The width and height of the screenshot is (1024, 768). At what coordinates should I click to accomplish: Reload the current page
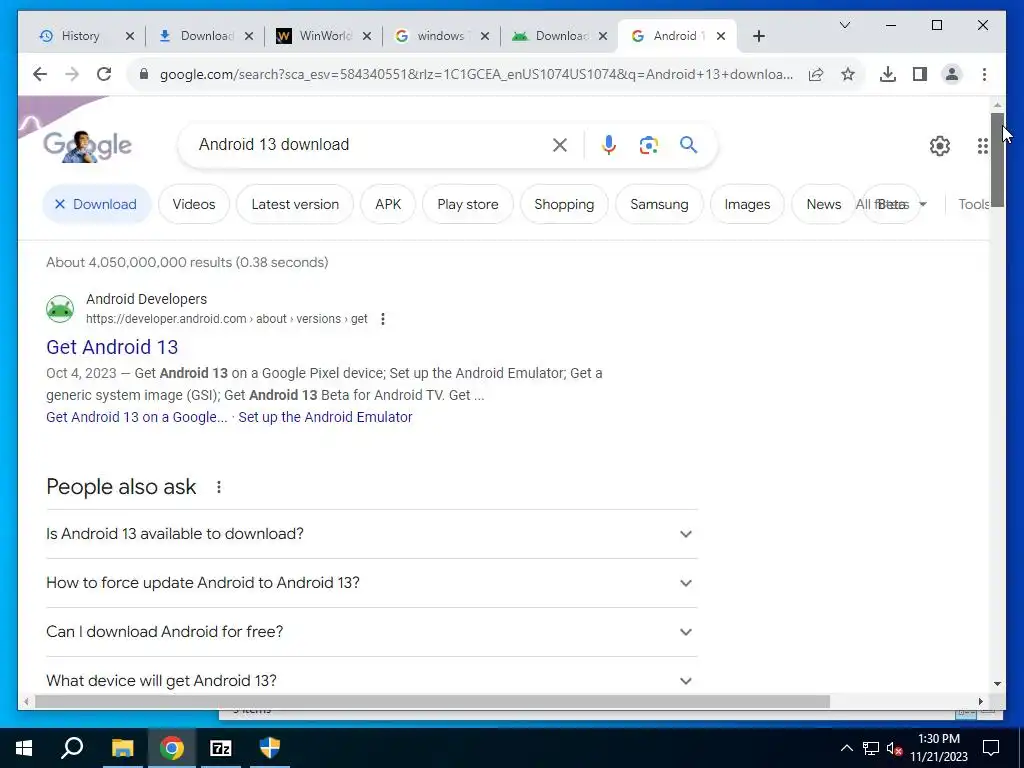pyautogui.click(x=104, y=74)
